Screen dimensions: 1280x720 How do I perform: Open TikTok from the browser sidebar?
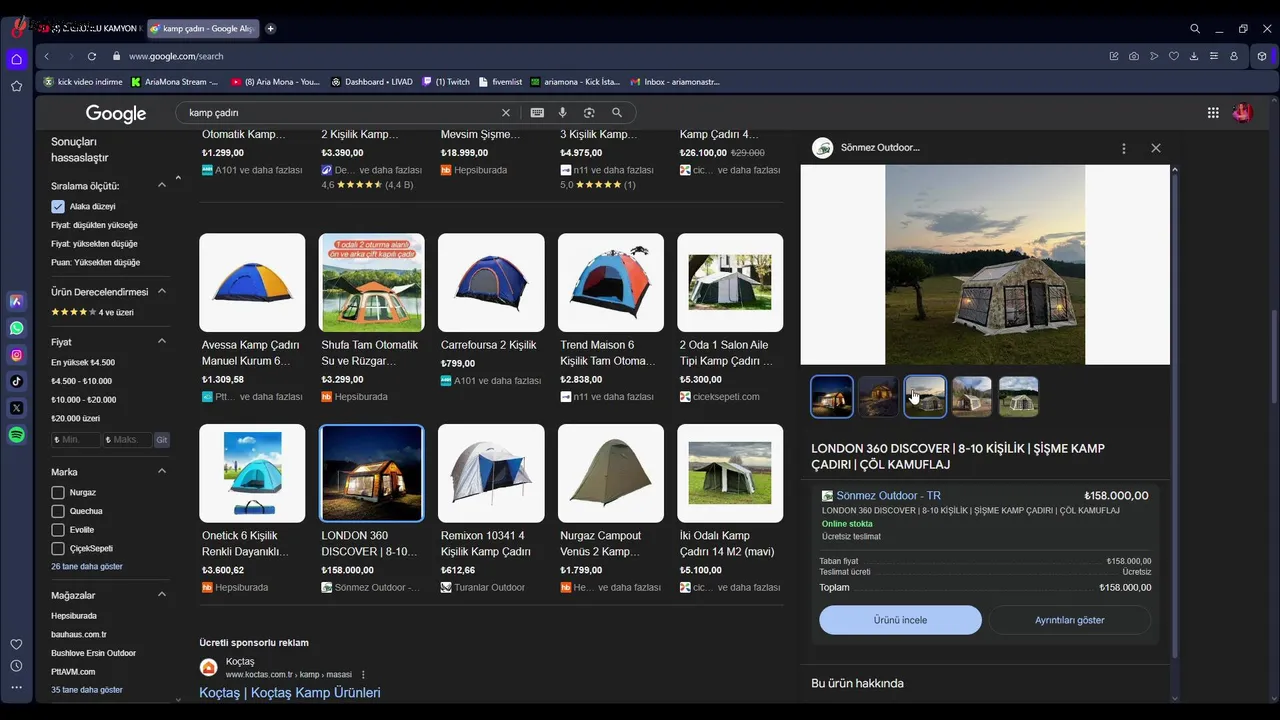16,381
